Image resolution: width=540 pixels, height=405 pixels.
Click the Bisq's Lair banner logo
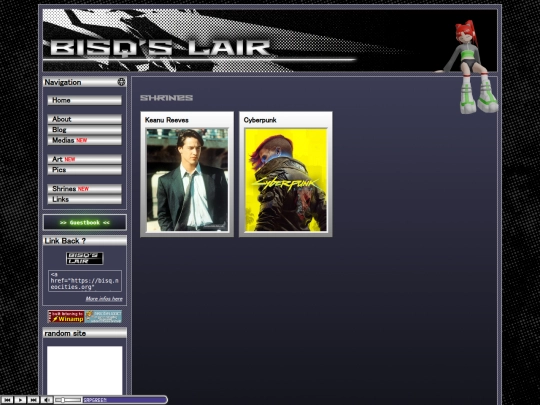160,48
